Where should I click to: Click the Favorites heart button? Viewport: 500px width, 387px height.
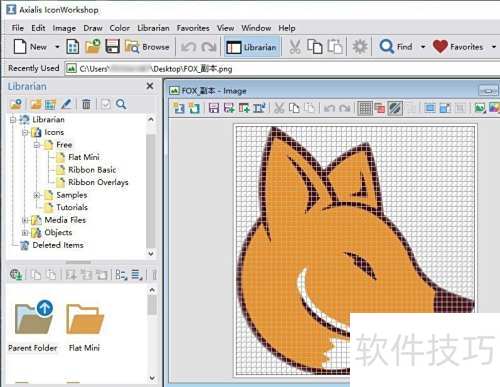click(458, 47)
